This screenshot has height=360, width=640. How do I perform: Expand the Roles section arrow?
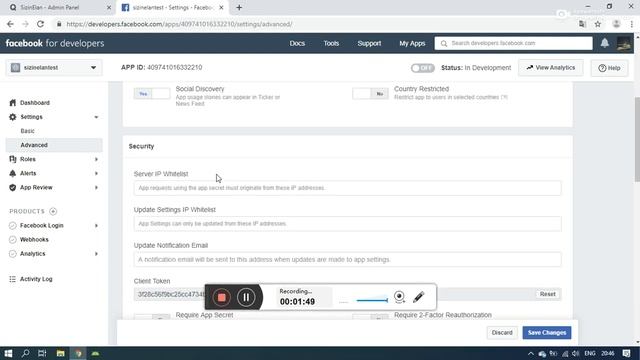(96, 159)
